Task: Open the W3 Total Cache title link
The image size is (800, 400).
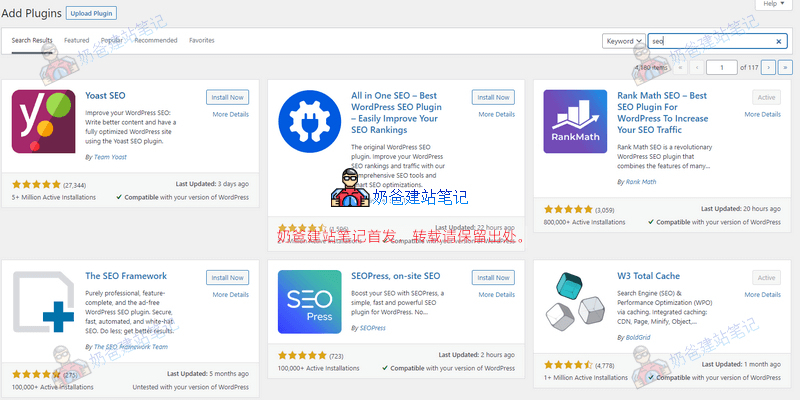Action: 648,276
